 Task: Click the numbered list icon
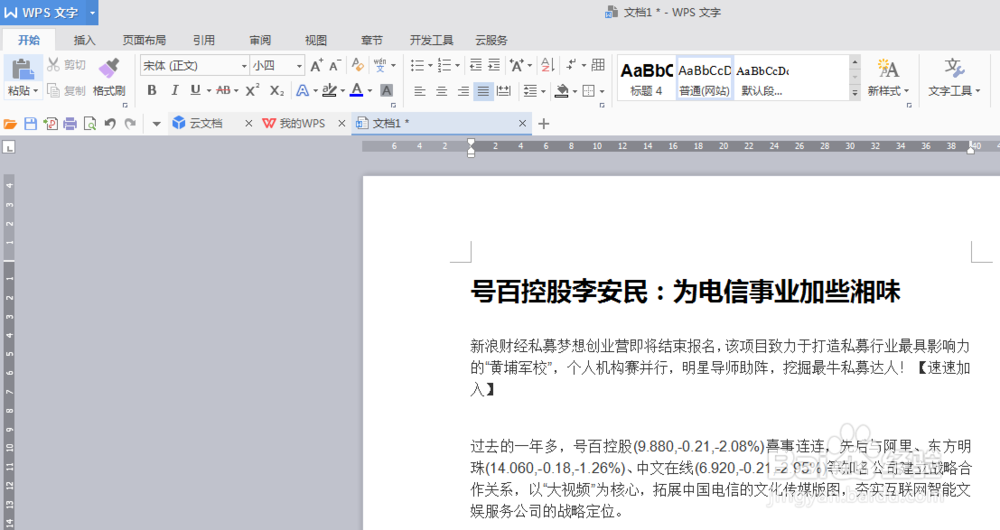(445, 65)
